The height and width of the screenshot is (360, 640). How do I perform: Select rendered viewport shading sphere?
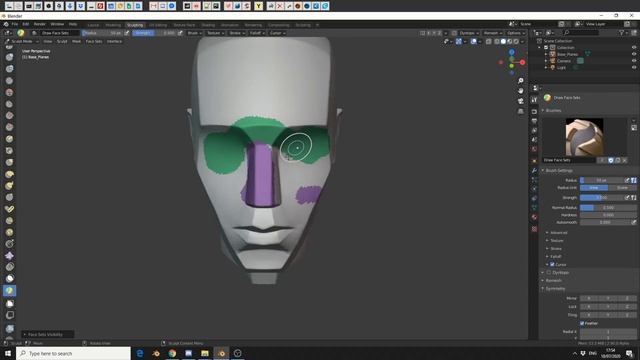click(516, 41)
